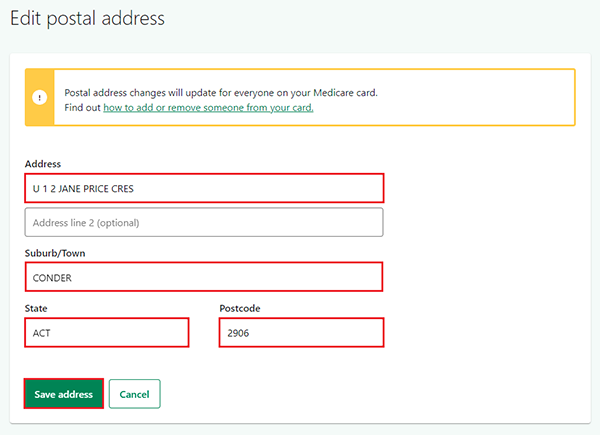Click the Suburb/Town label text
This screenshot has width=600, height=435.
tap(55, 253)
